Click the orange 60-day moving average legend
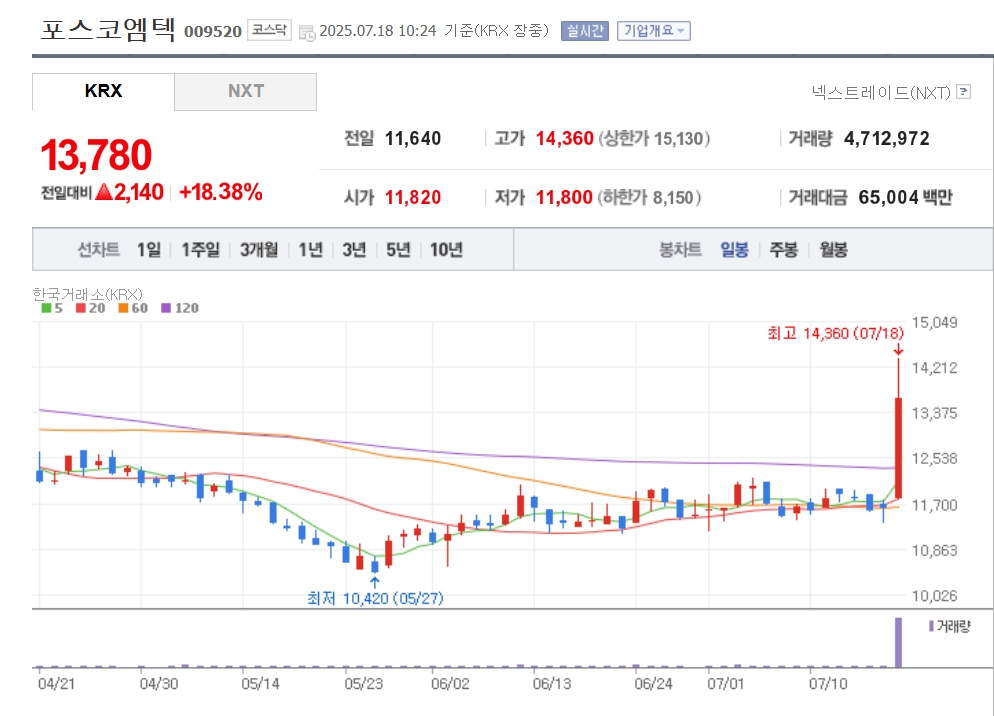The image size is (994, 716). tap(133, 308)
